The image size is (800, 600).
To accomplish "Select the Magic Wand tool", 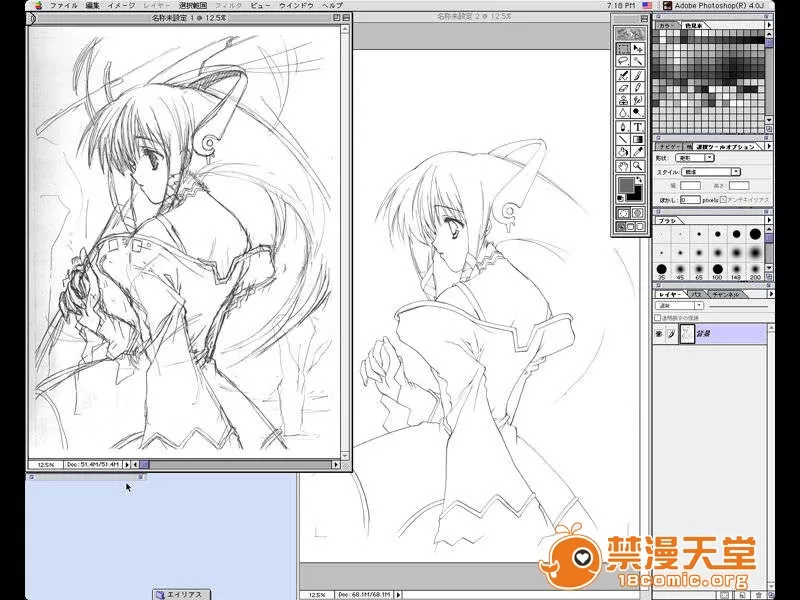I will pyautogui.click(x=637, y=61).
